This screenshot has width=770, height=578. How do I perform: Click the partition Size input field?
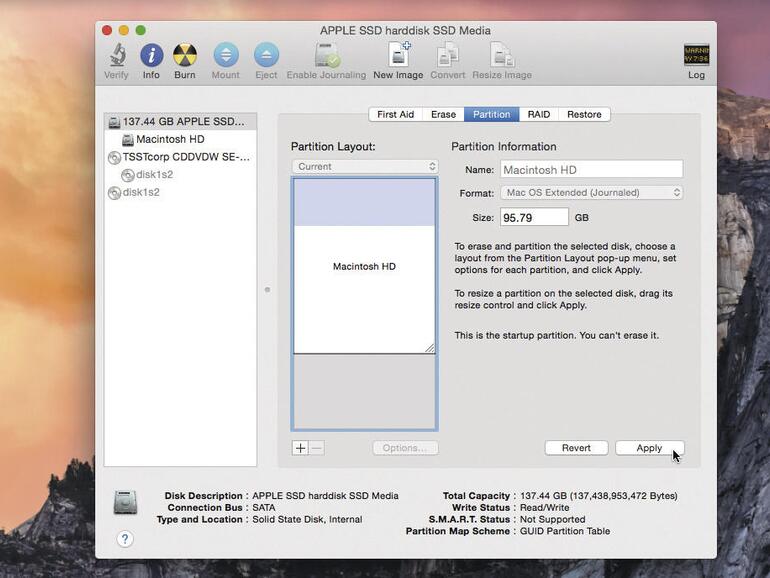pos(534,217)
